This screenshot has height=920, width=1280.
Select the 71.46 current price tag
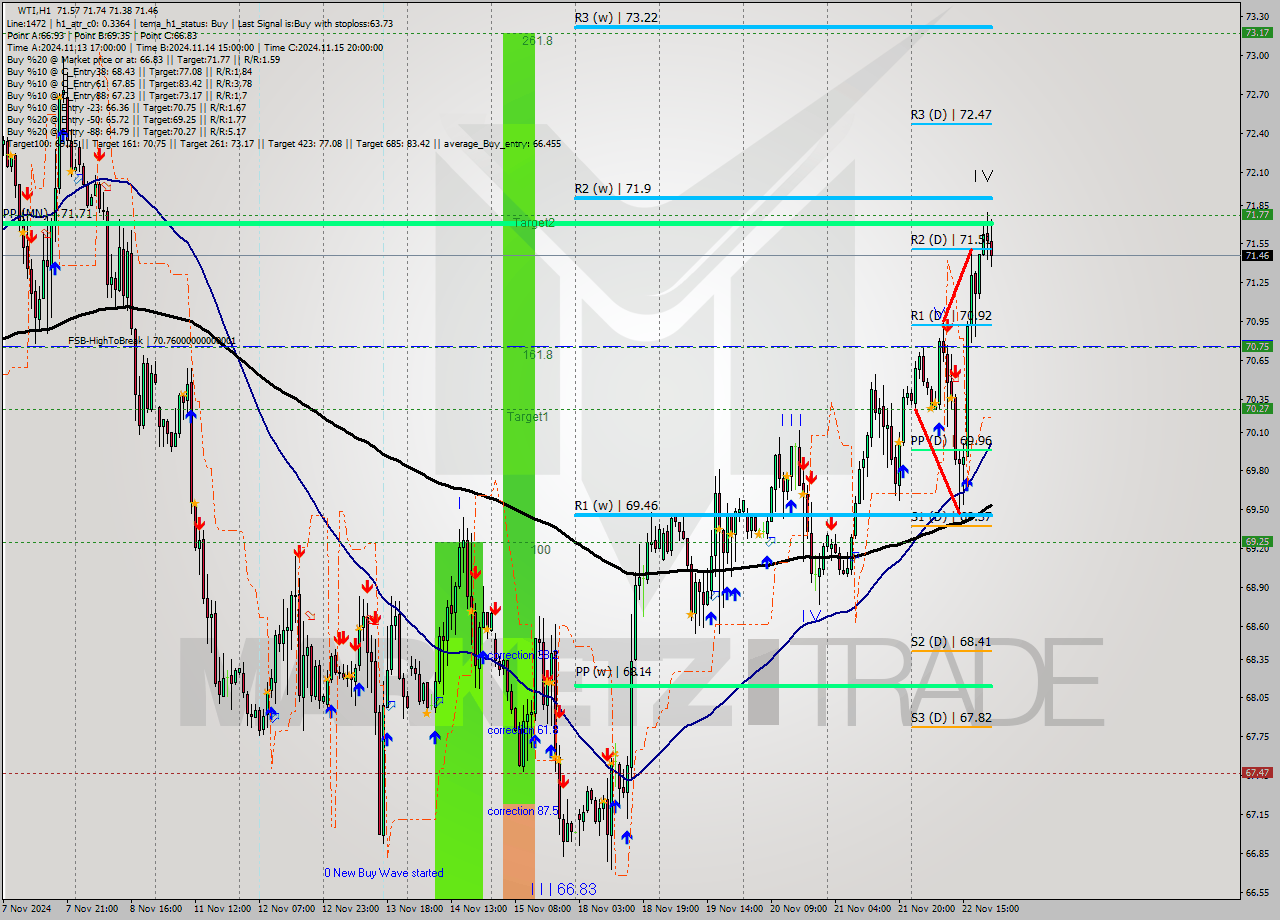pyautogui.click(x=1257, y=256)
